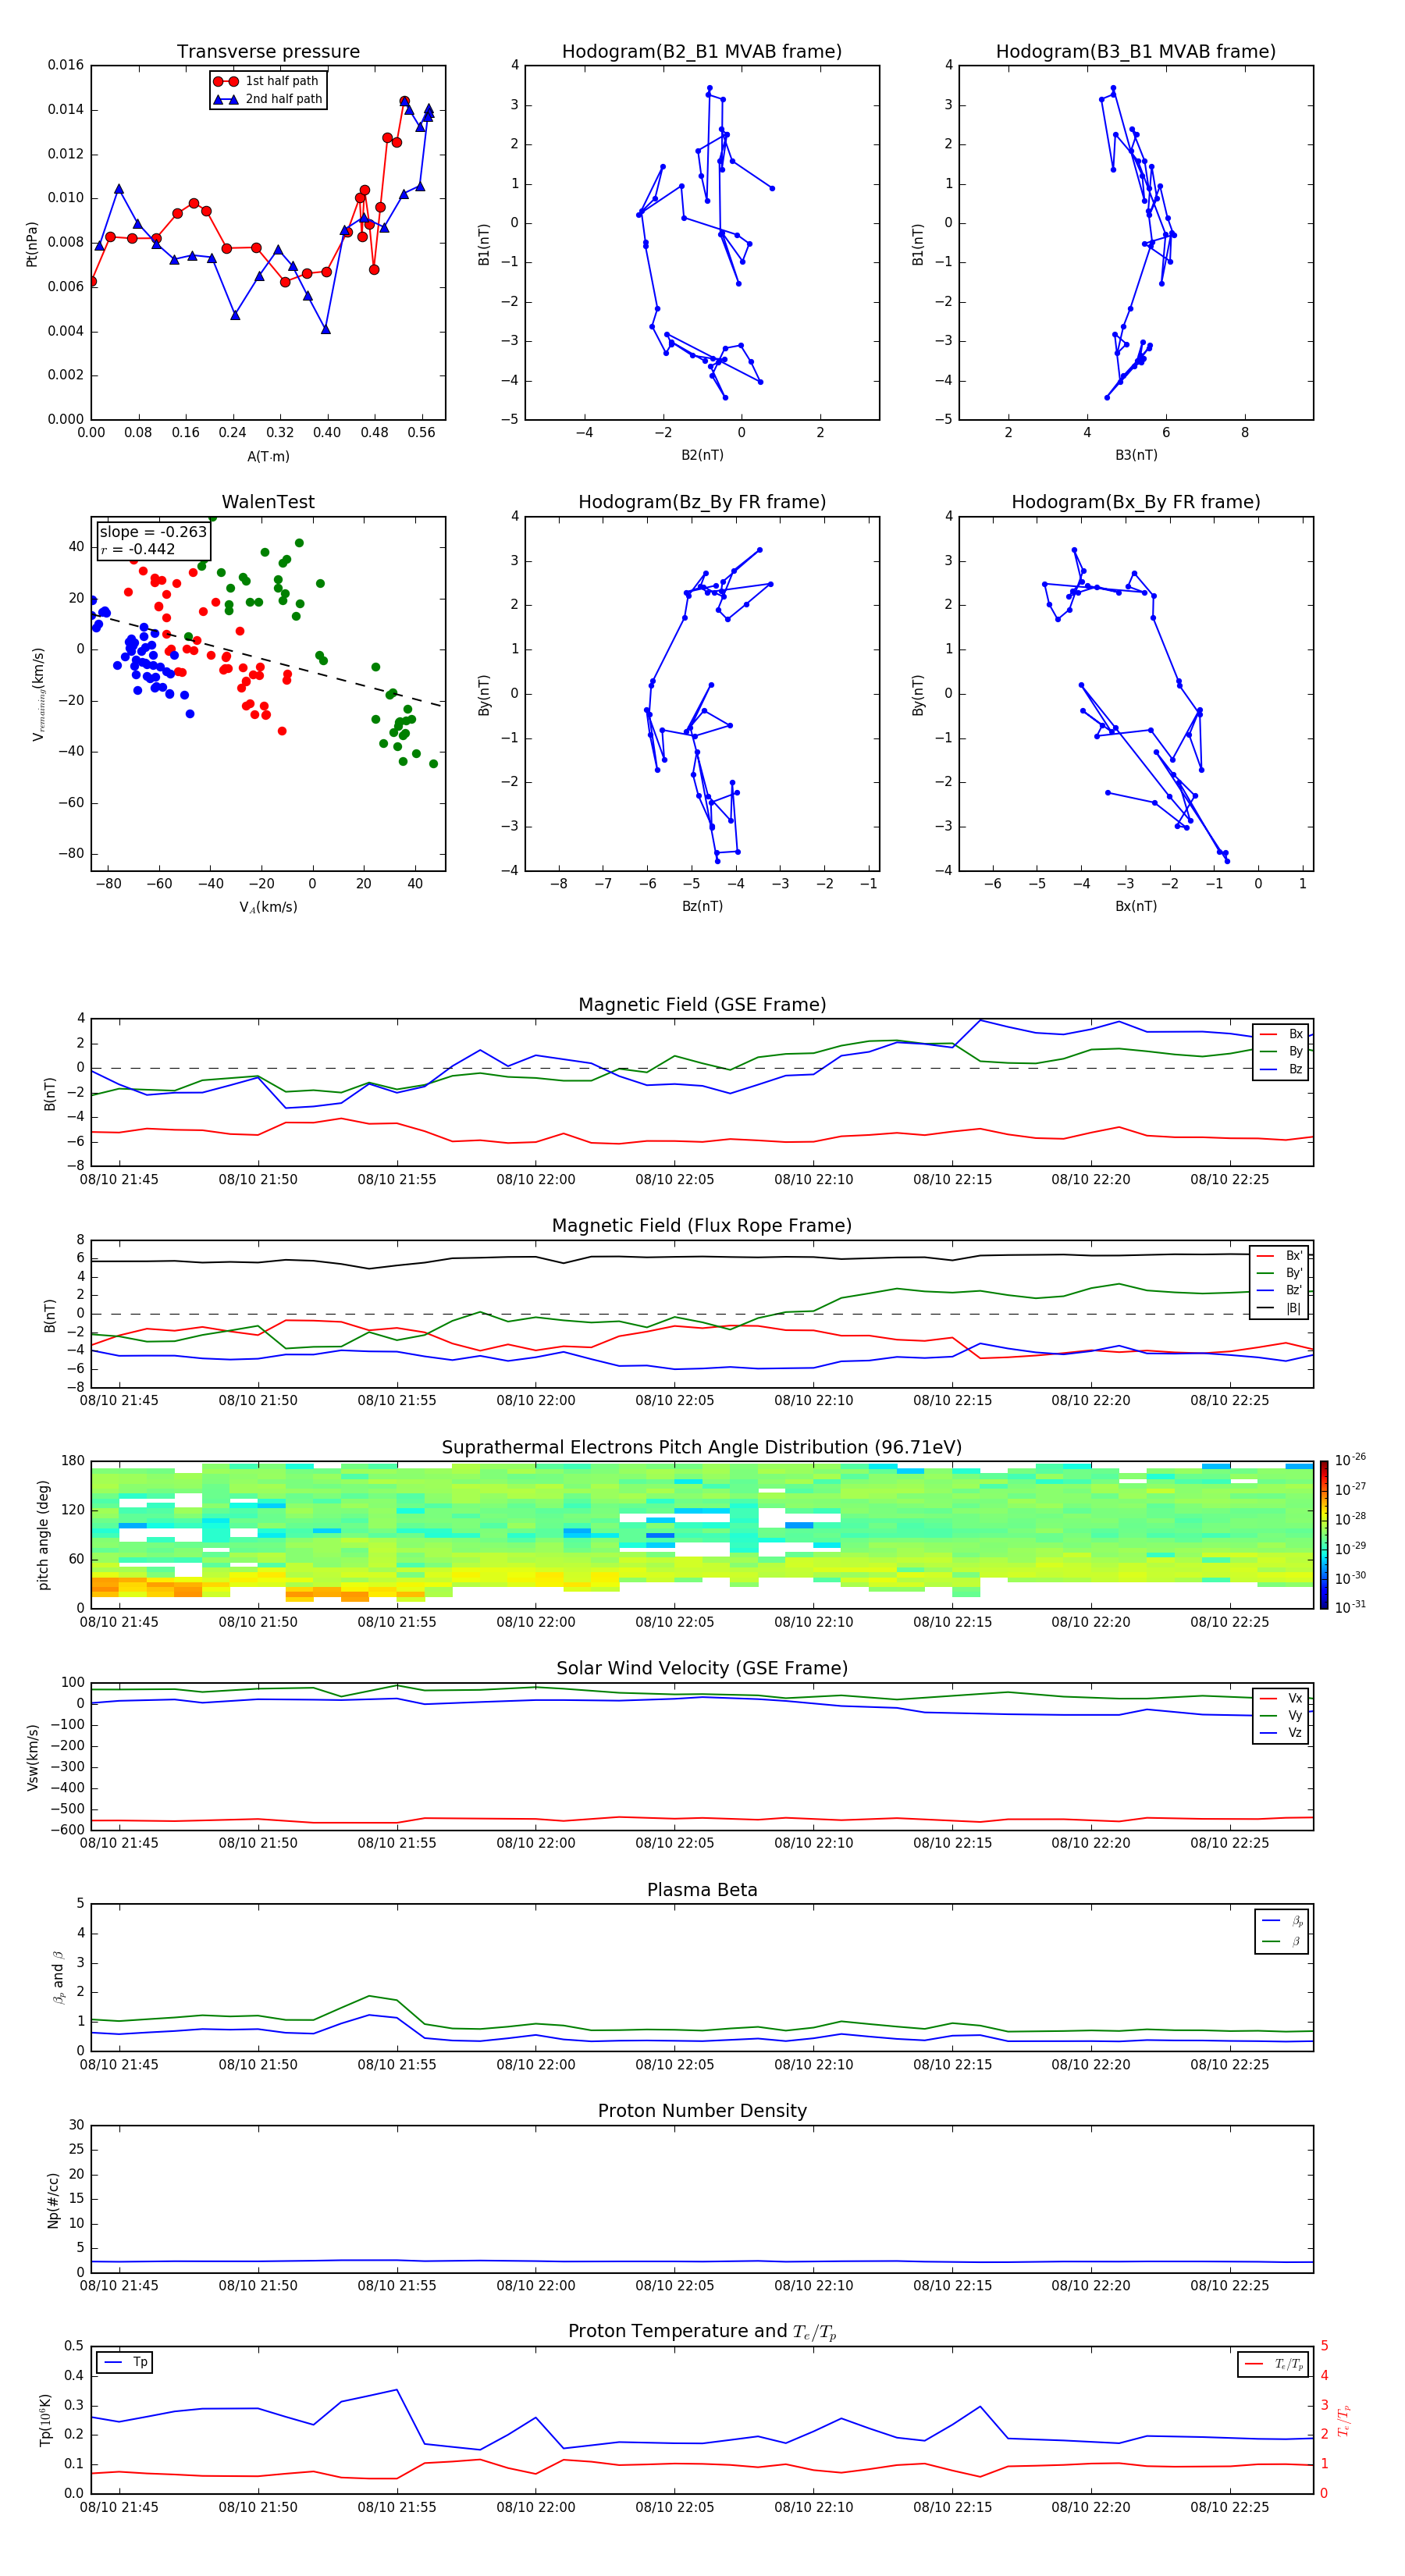Viewport: 1405px width, 2576px height.
Task: Click the 'WalenTest' plot title
Action: tap(268, 502)
